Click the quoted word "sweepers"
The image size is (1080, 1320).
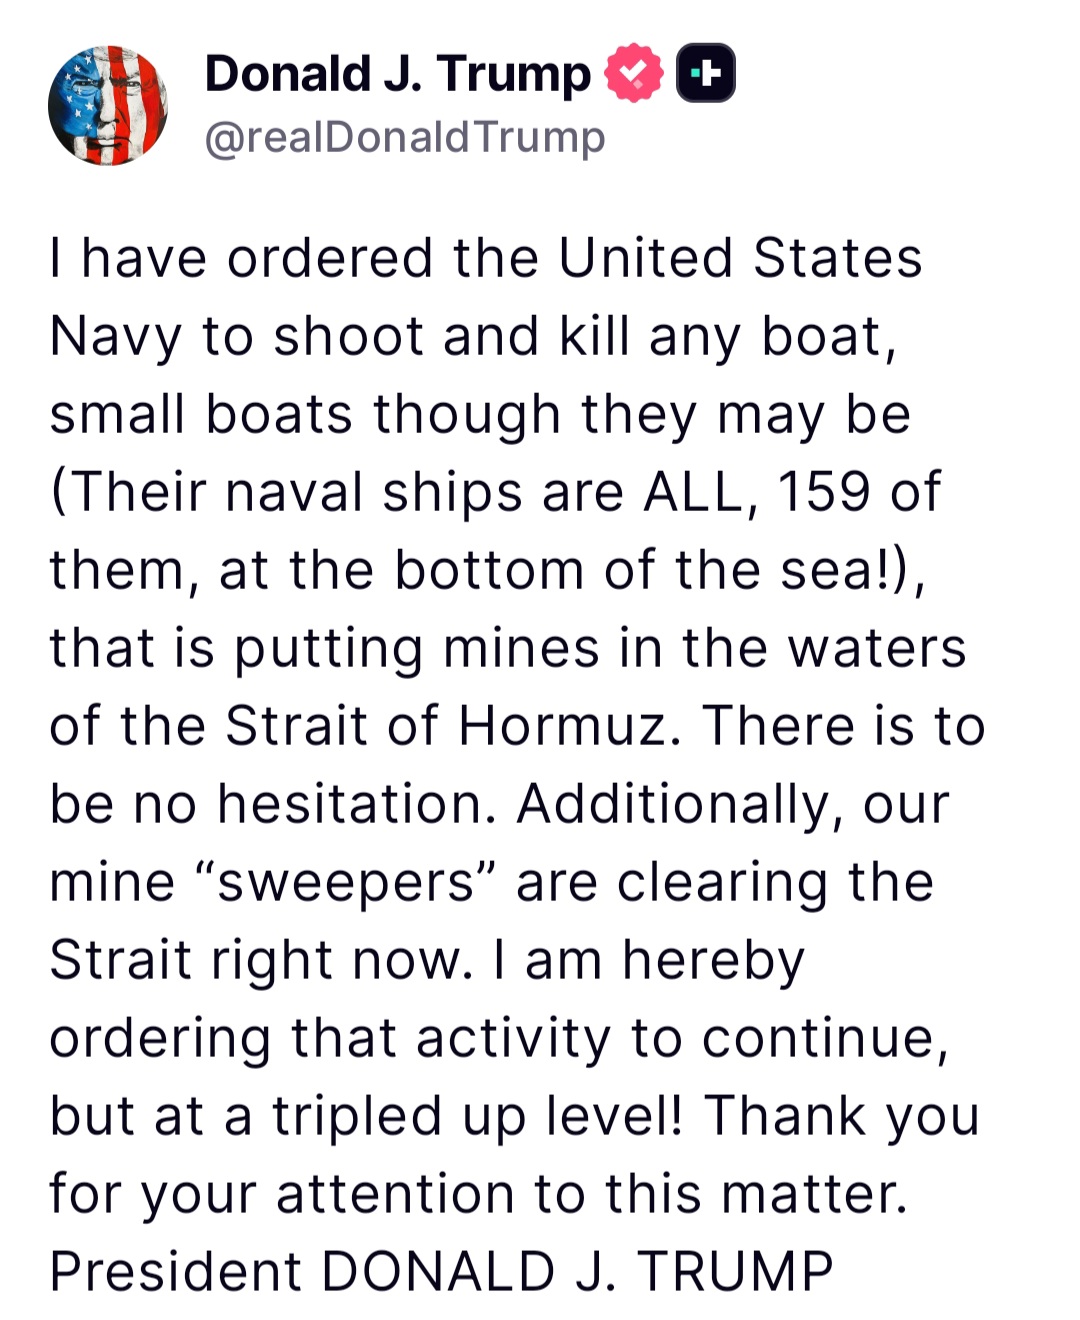[x=346, y=882]
